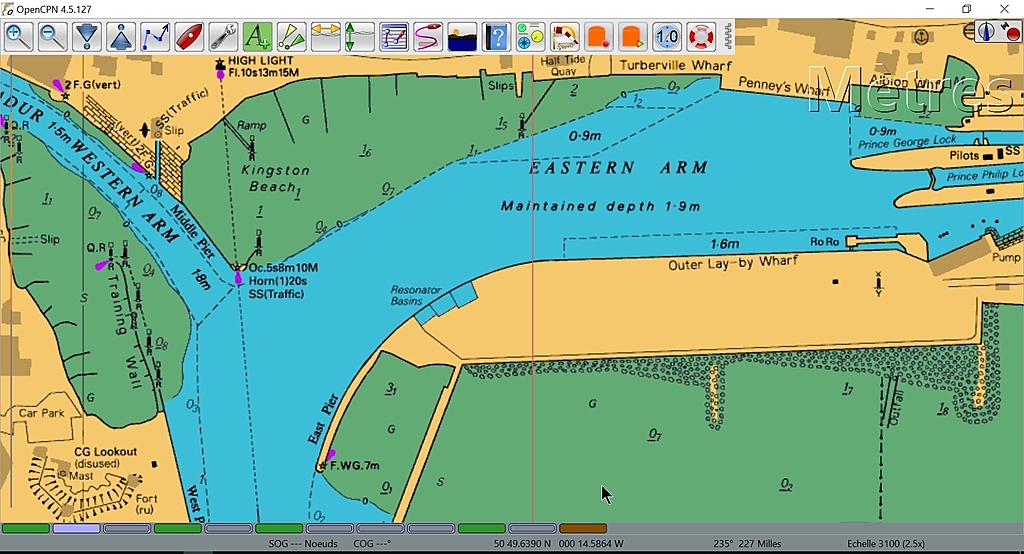Click the 'Ro Ro' label
Viewport: 1024px width, 554px height.
point(824,242)
